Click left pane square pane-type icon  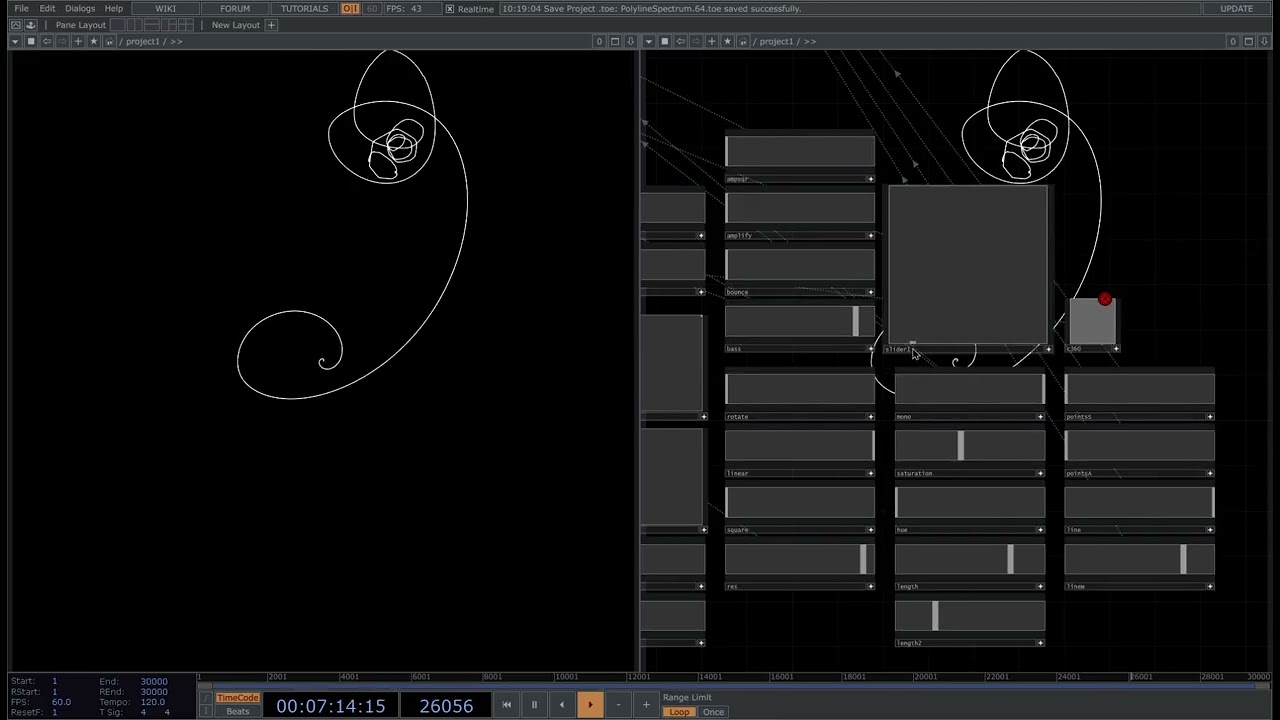coord(30,41)
